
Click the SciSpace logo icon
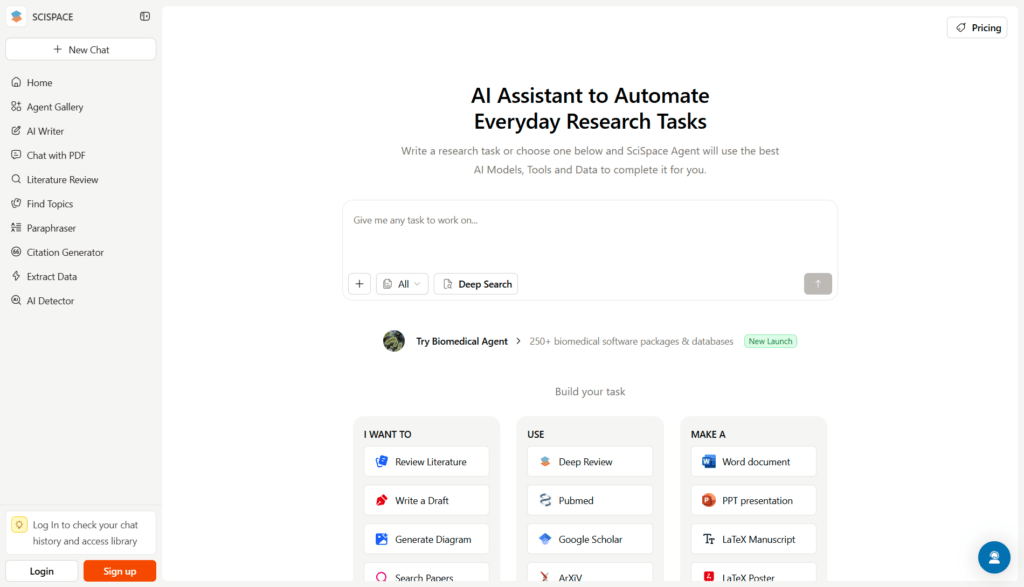pos(17,17)
